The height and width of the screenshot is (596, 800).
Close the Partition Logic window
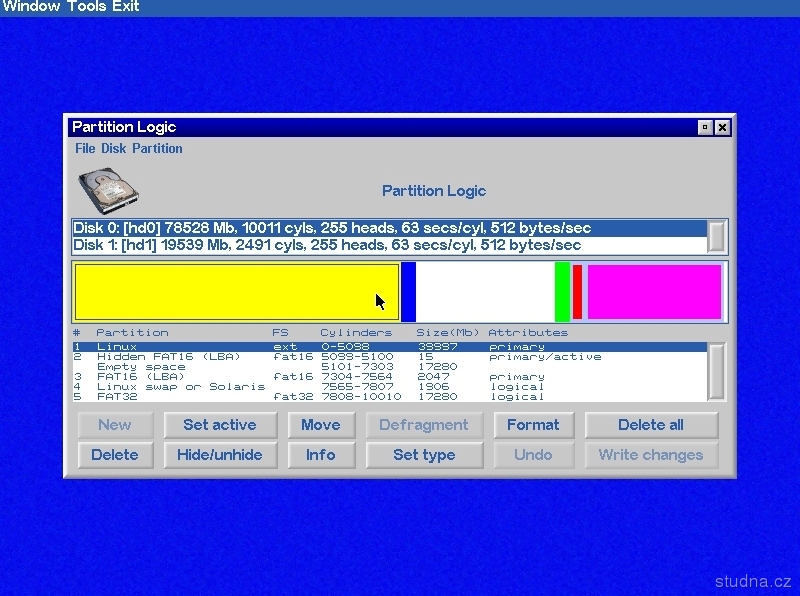point(722,128)
